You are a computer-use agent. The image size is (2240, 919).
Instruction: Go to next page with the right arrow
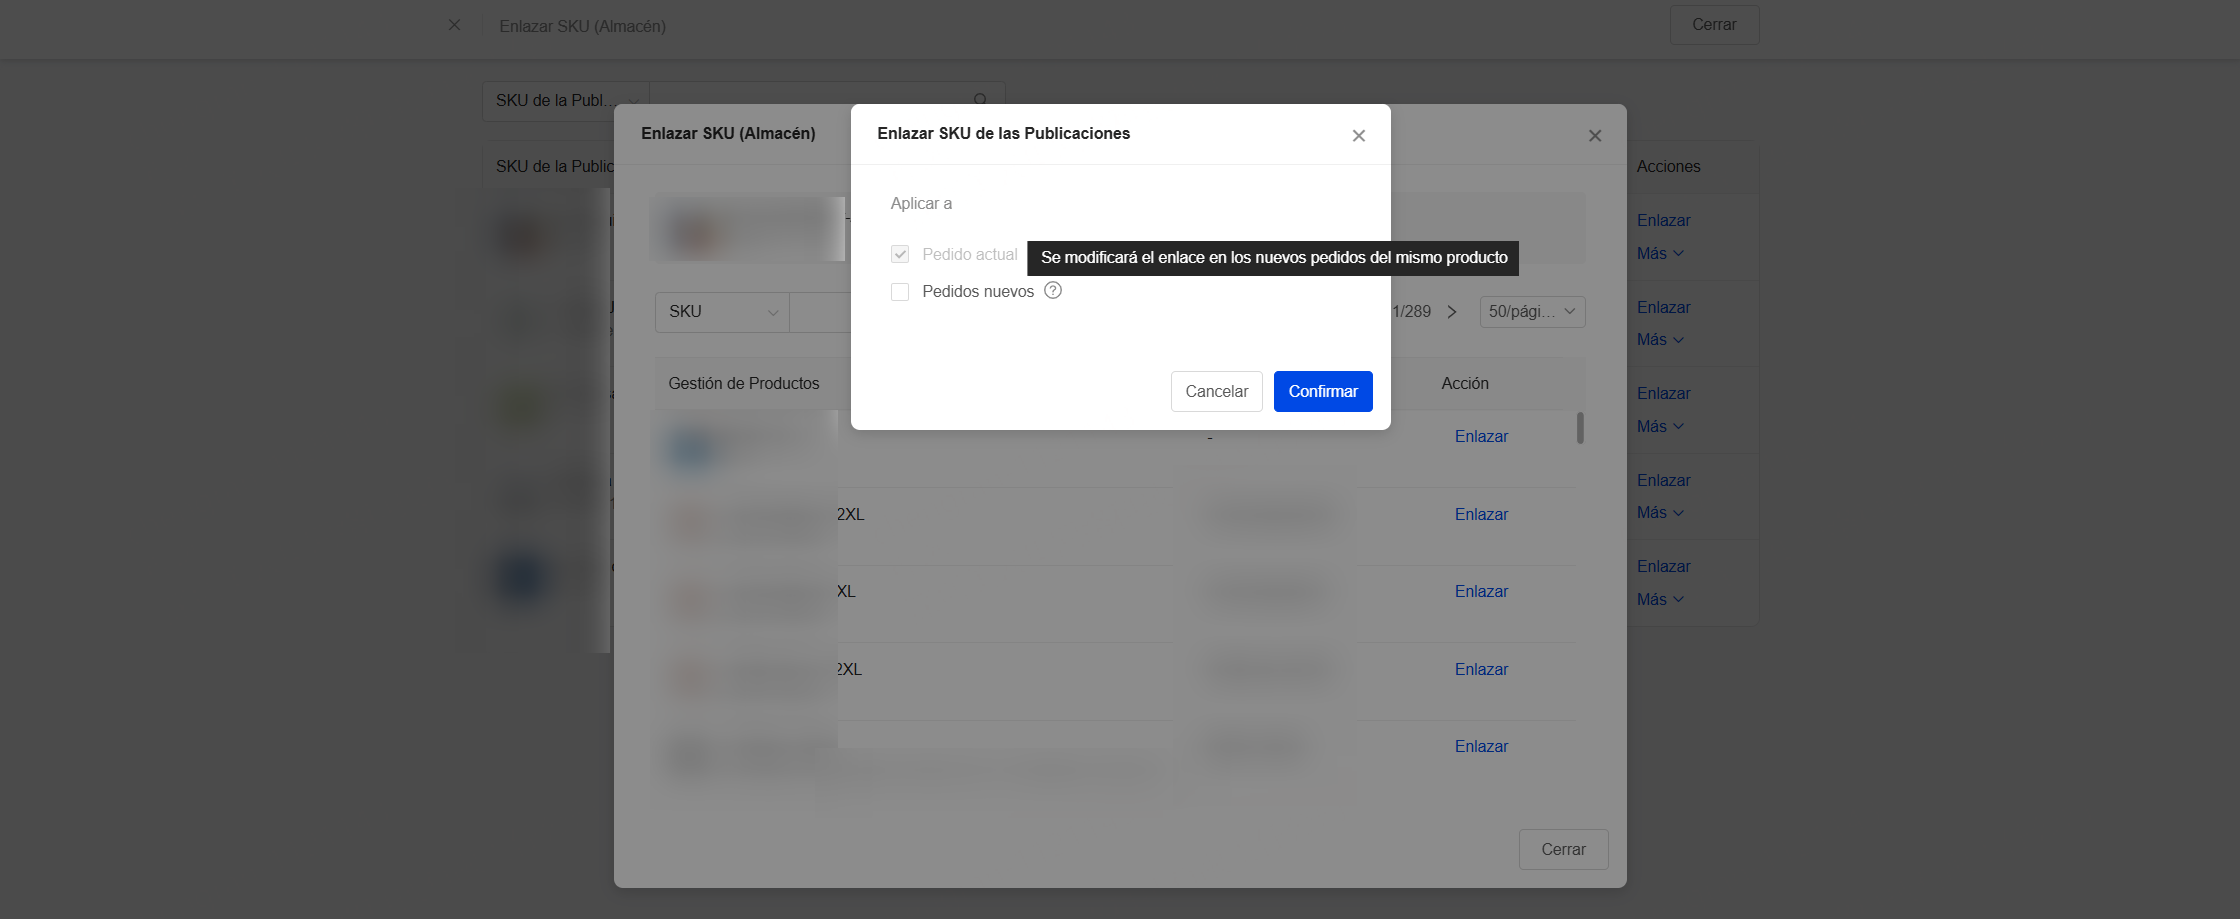(x=1452, y=312)
